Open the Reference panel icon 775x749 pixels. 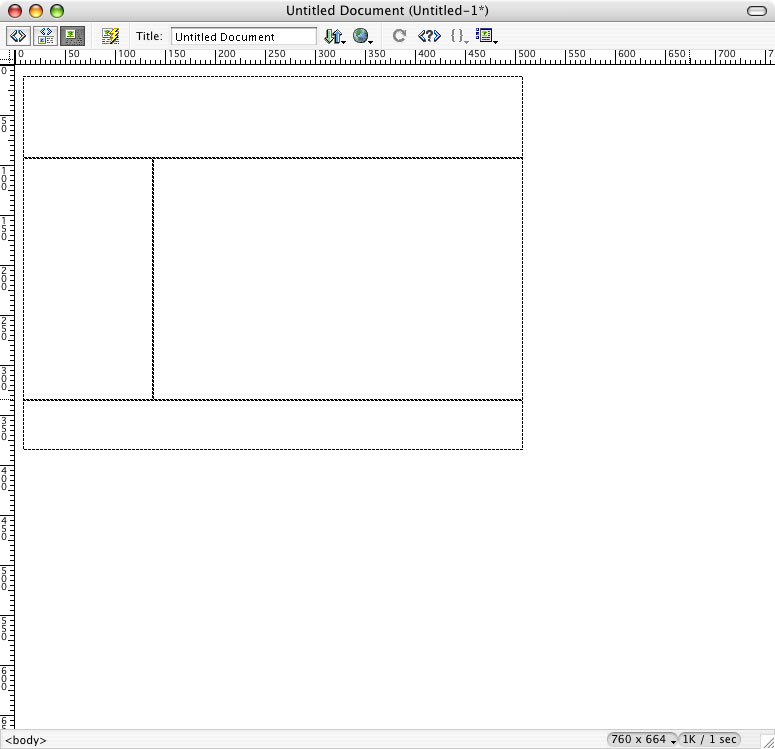pos(429,36)
